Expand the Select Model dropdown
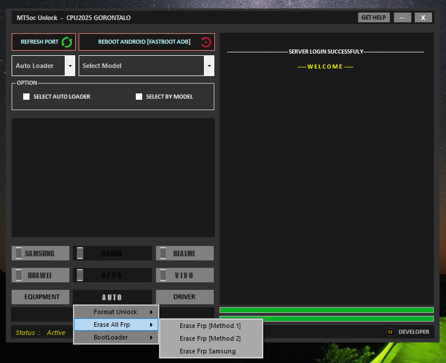 pos(209,66)
